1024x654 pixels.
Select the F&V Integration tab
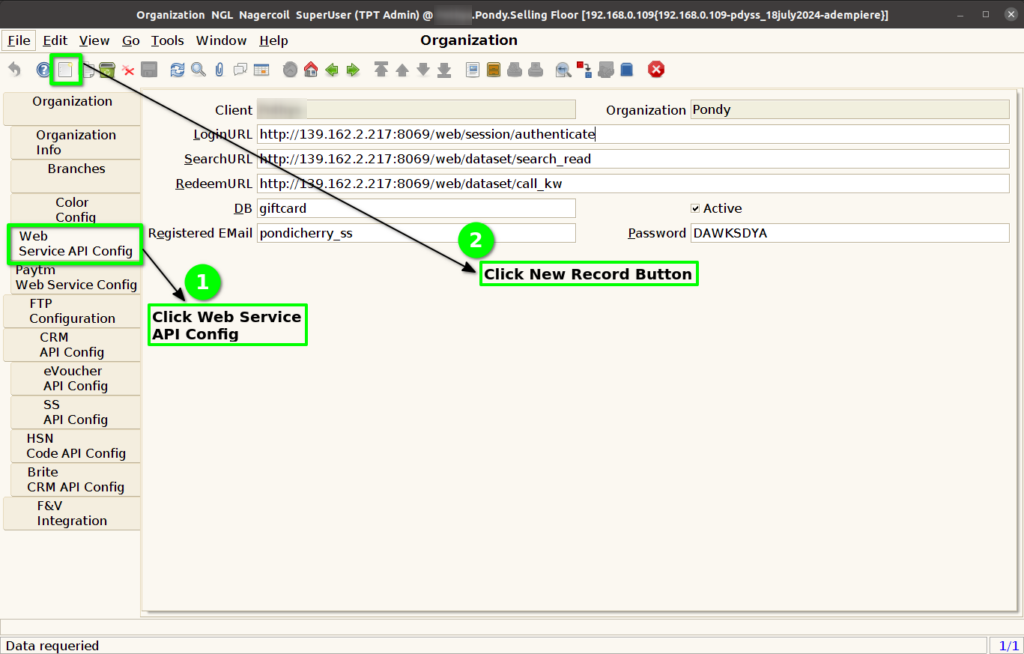pos(72,514)
